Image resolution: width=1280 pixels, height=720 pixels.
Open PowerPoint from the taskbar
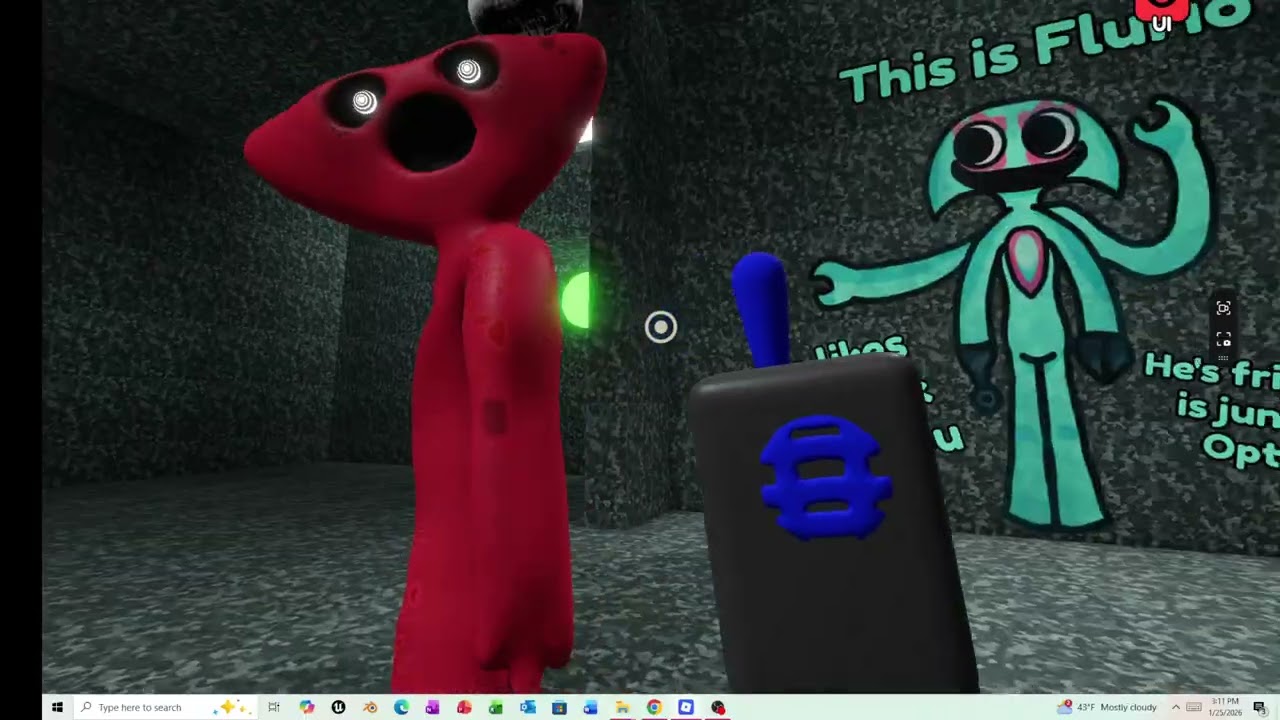[x=464, y=707]
